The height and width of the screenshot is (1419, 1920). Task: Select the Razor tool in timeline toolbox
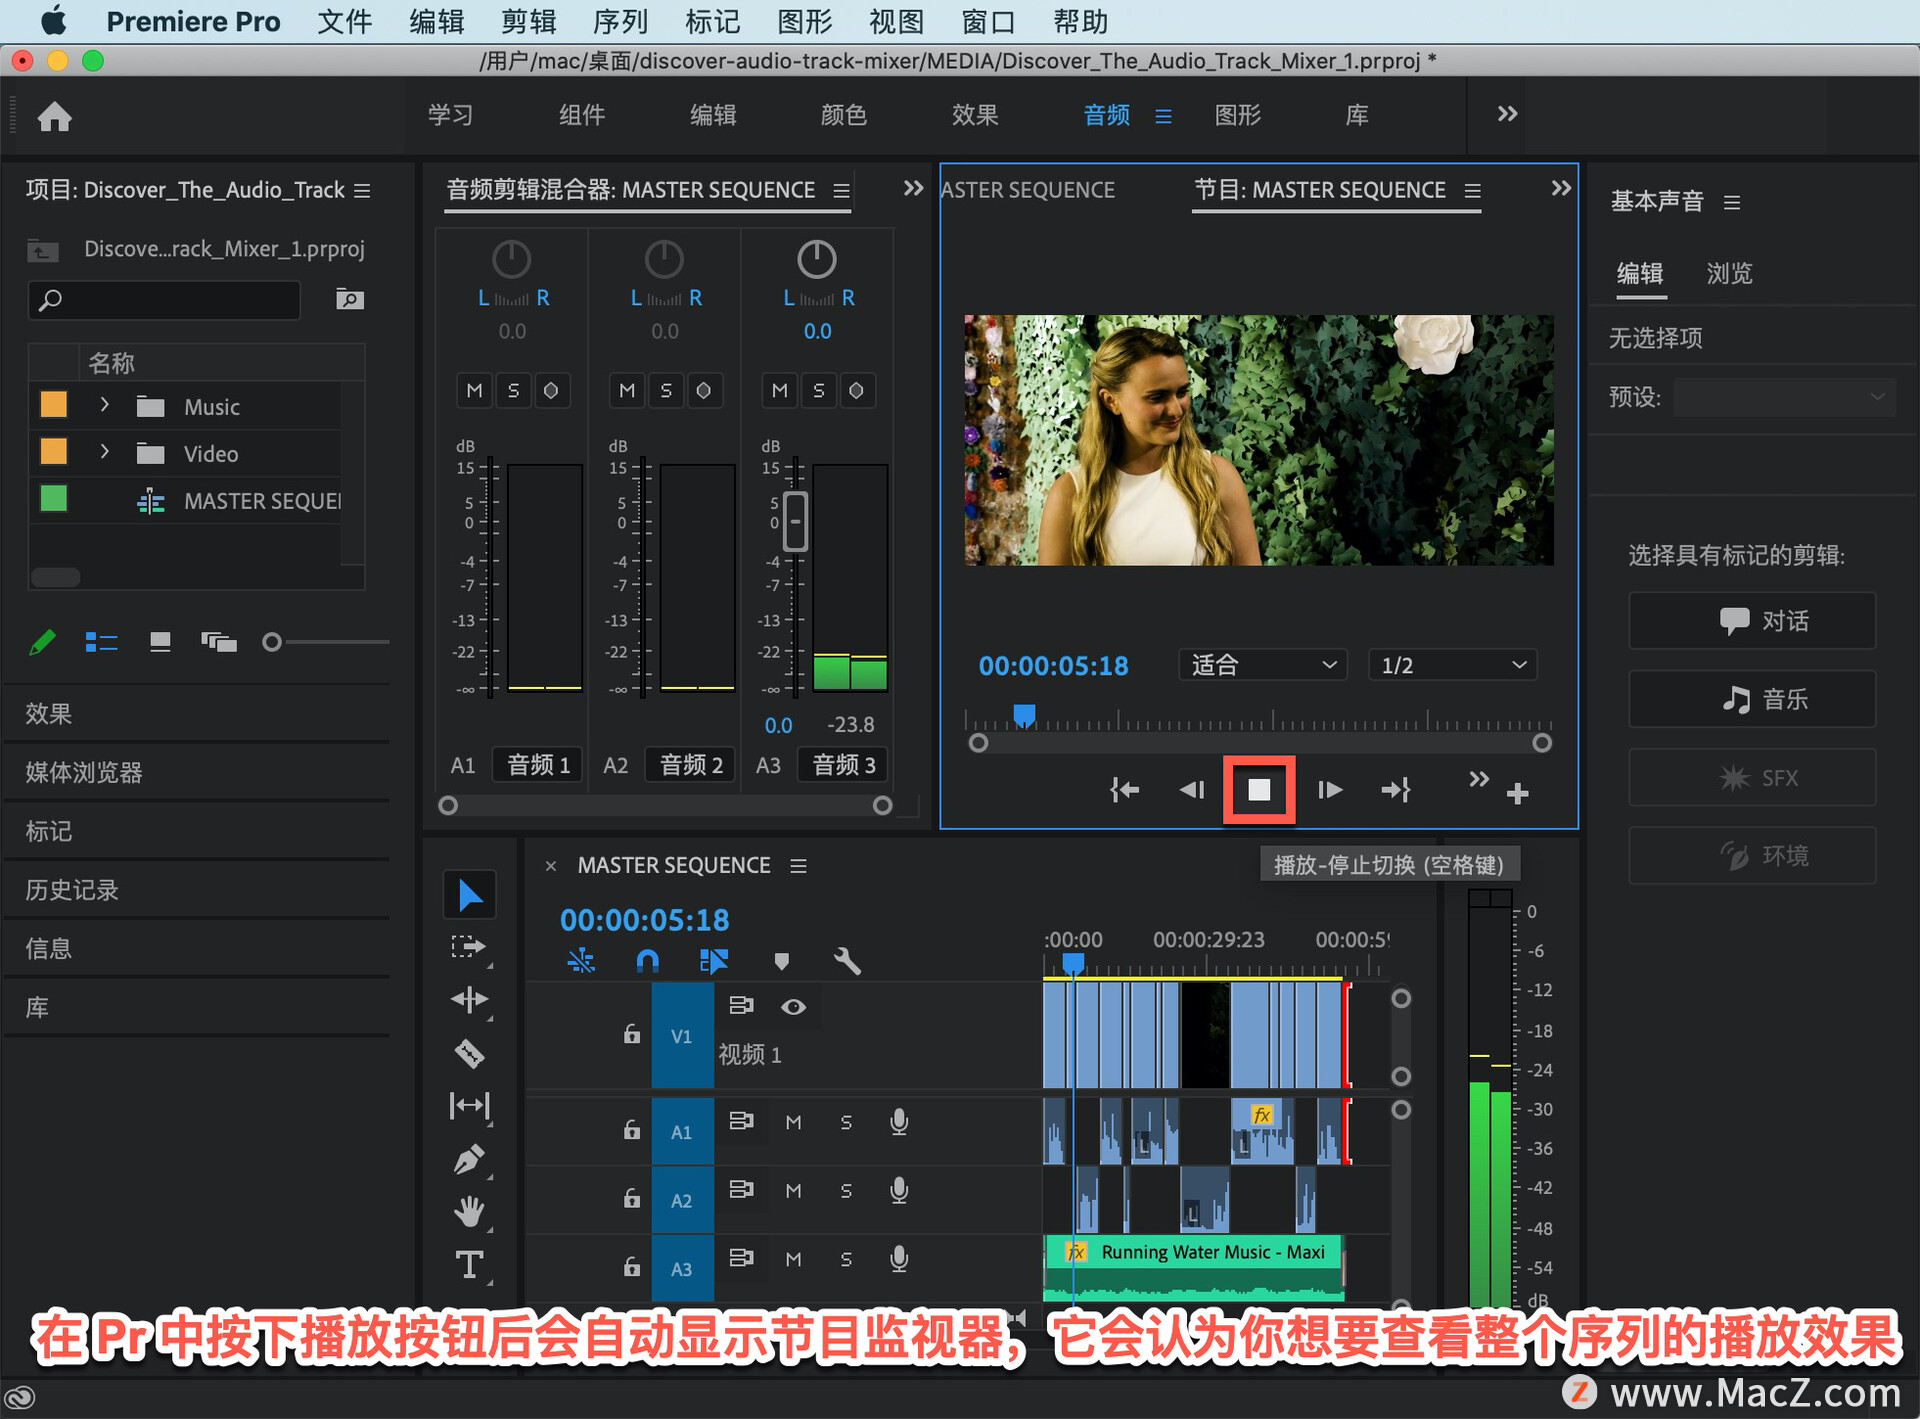pos(469,1053)
